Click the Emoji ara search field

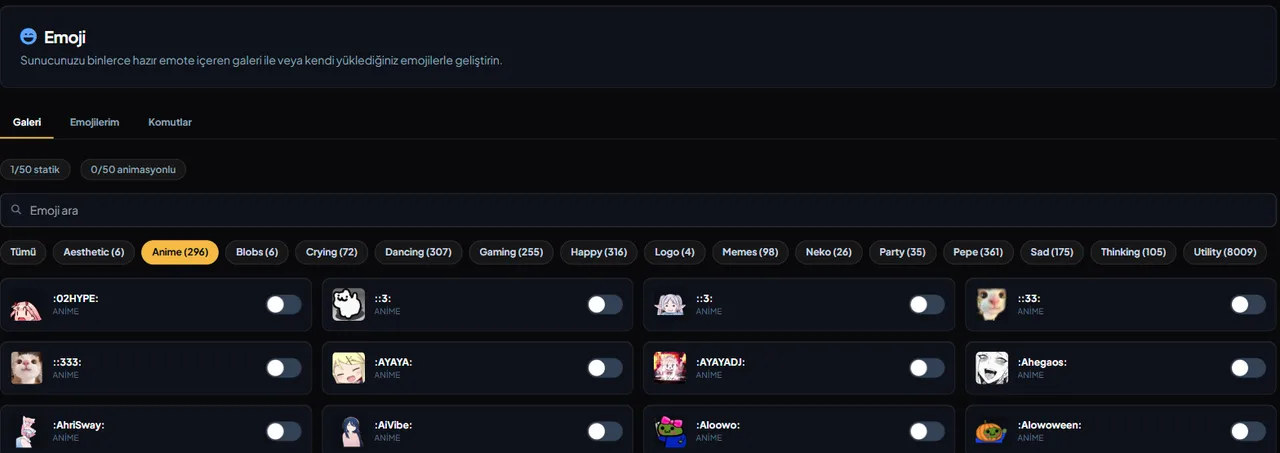[x=639, y=210]
